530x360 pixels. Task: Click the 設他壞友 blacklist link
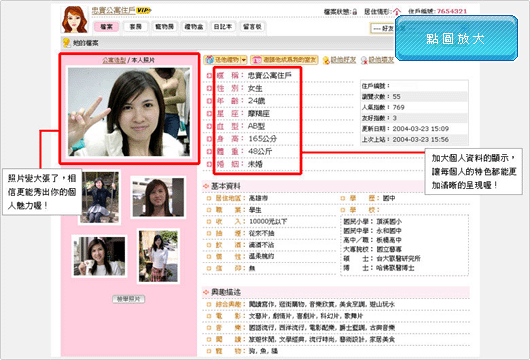point(381,60)
